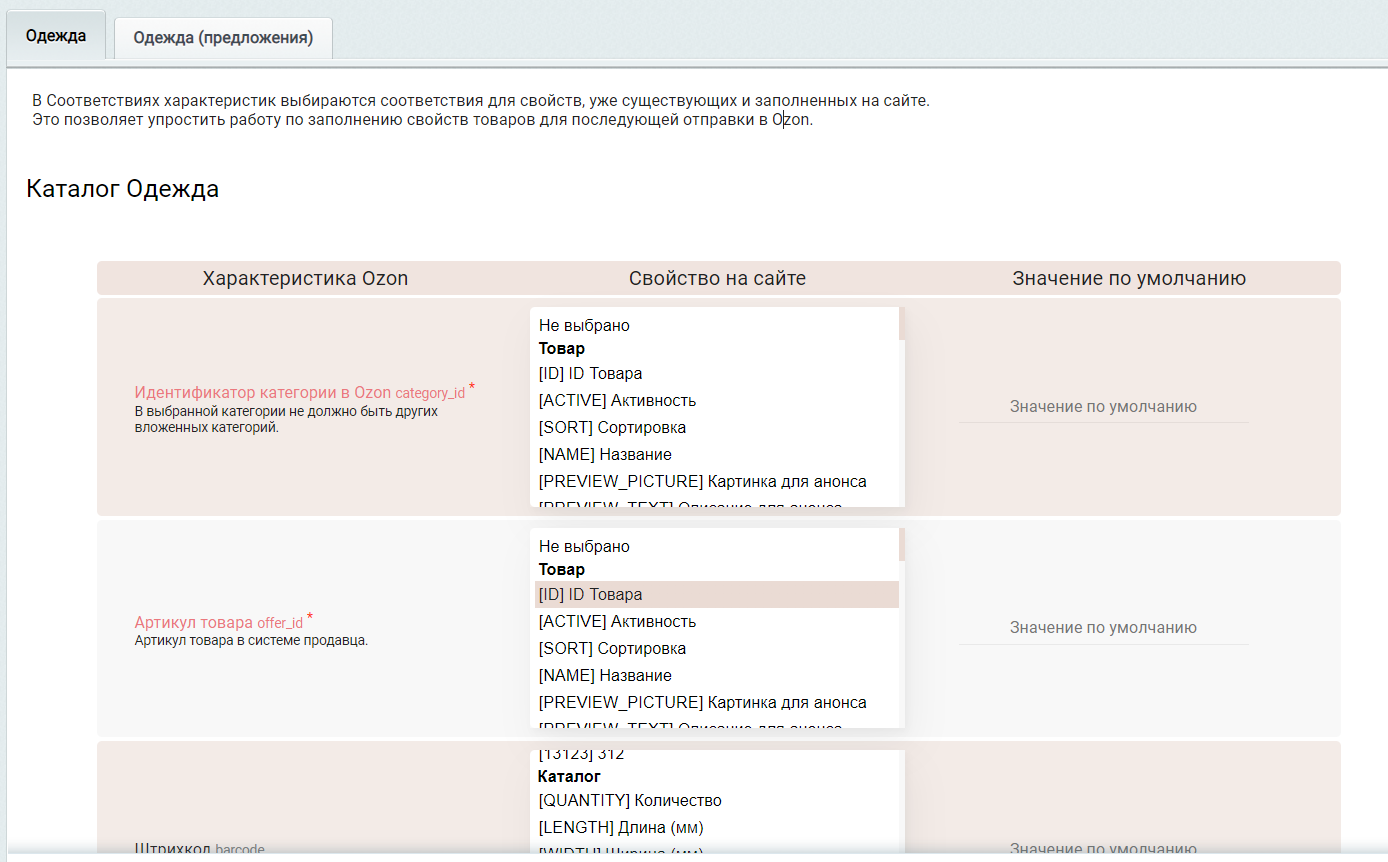Select [QUANTITY] Количество in barcode list

(630, 800)
